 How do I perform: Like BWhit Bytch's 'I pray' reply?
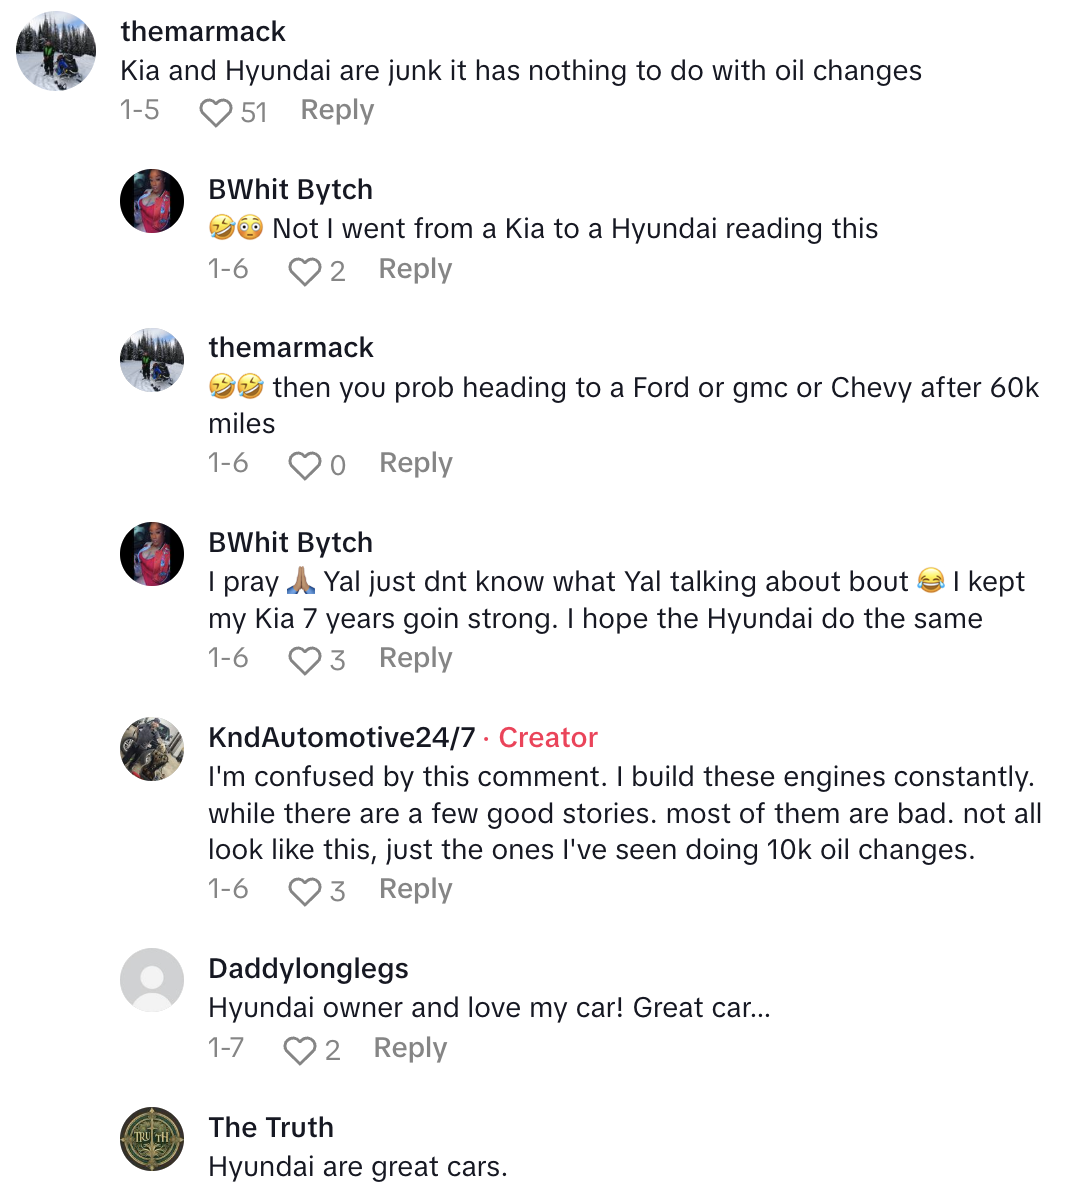click(x=304, y=660)
